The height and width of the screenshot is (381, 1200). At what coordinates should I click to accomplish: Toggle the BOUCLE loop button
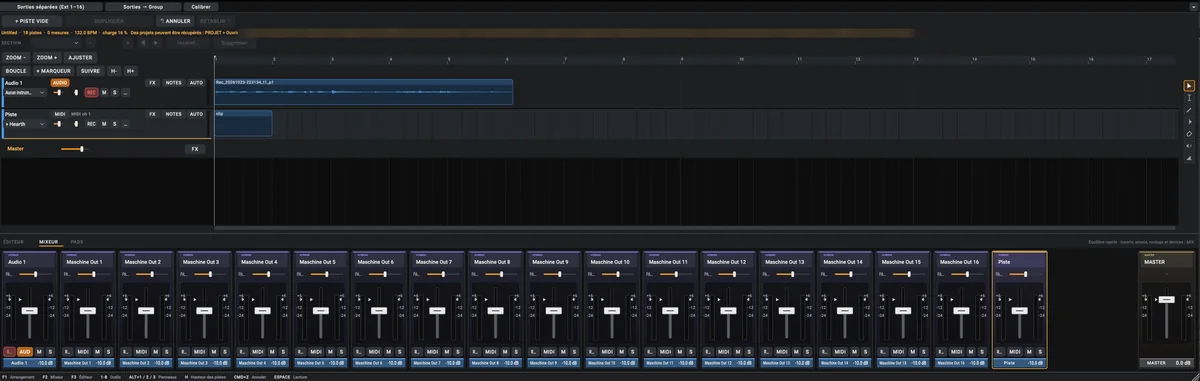[16, 71]
